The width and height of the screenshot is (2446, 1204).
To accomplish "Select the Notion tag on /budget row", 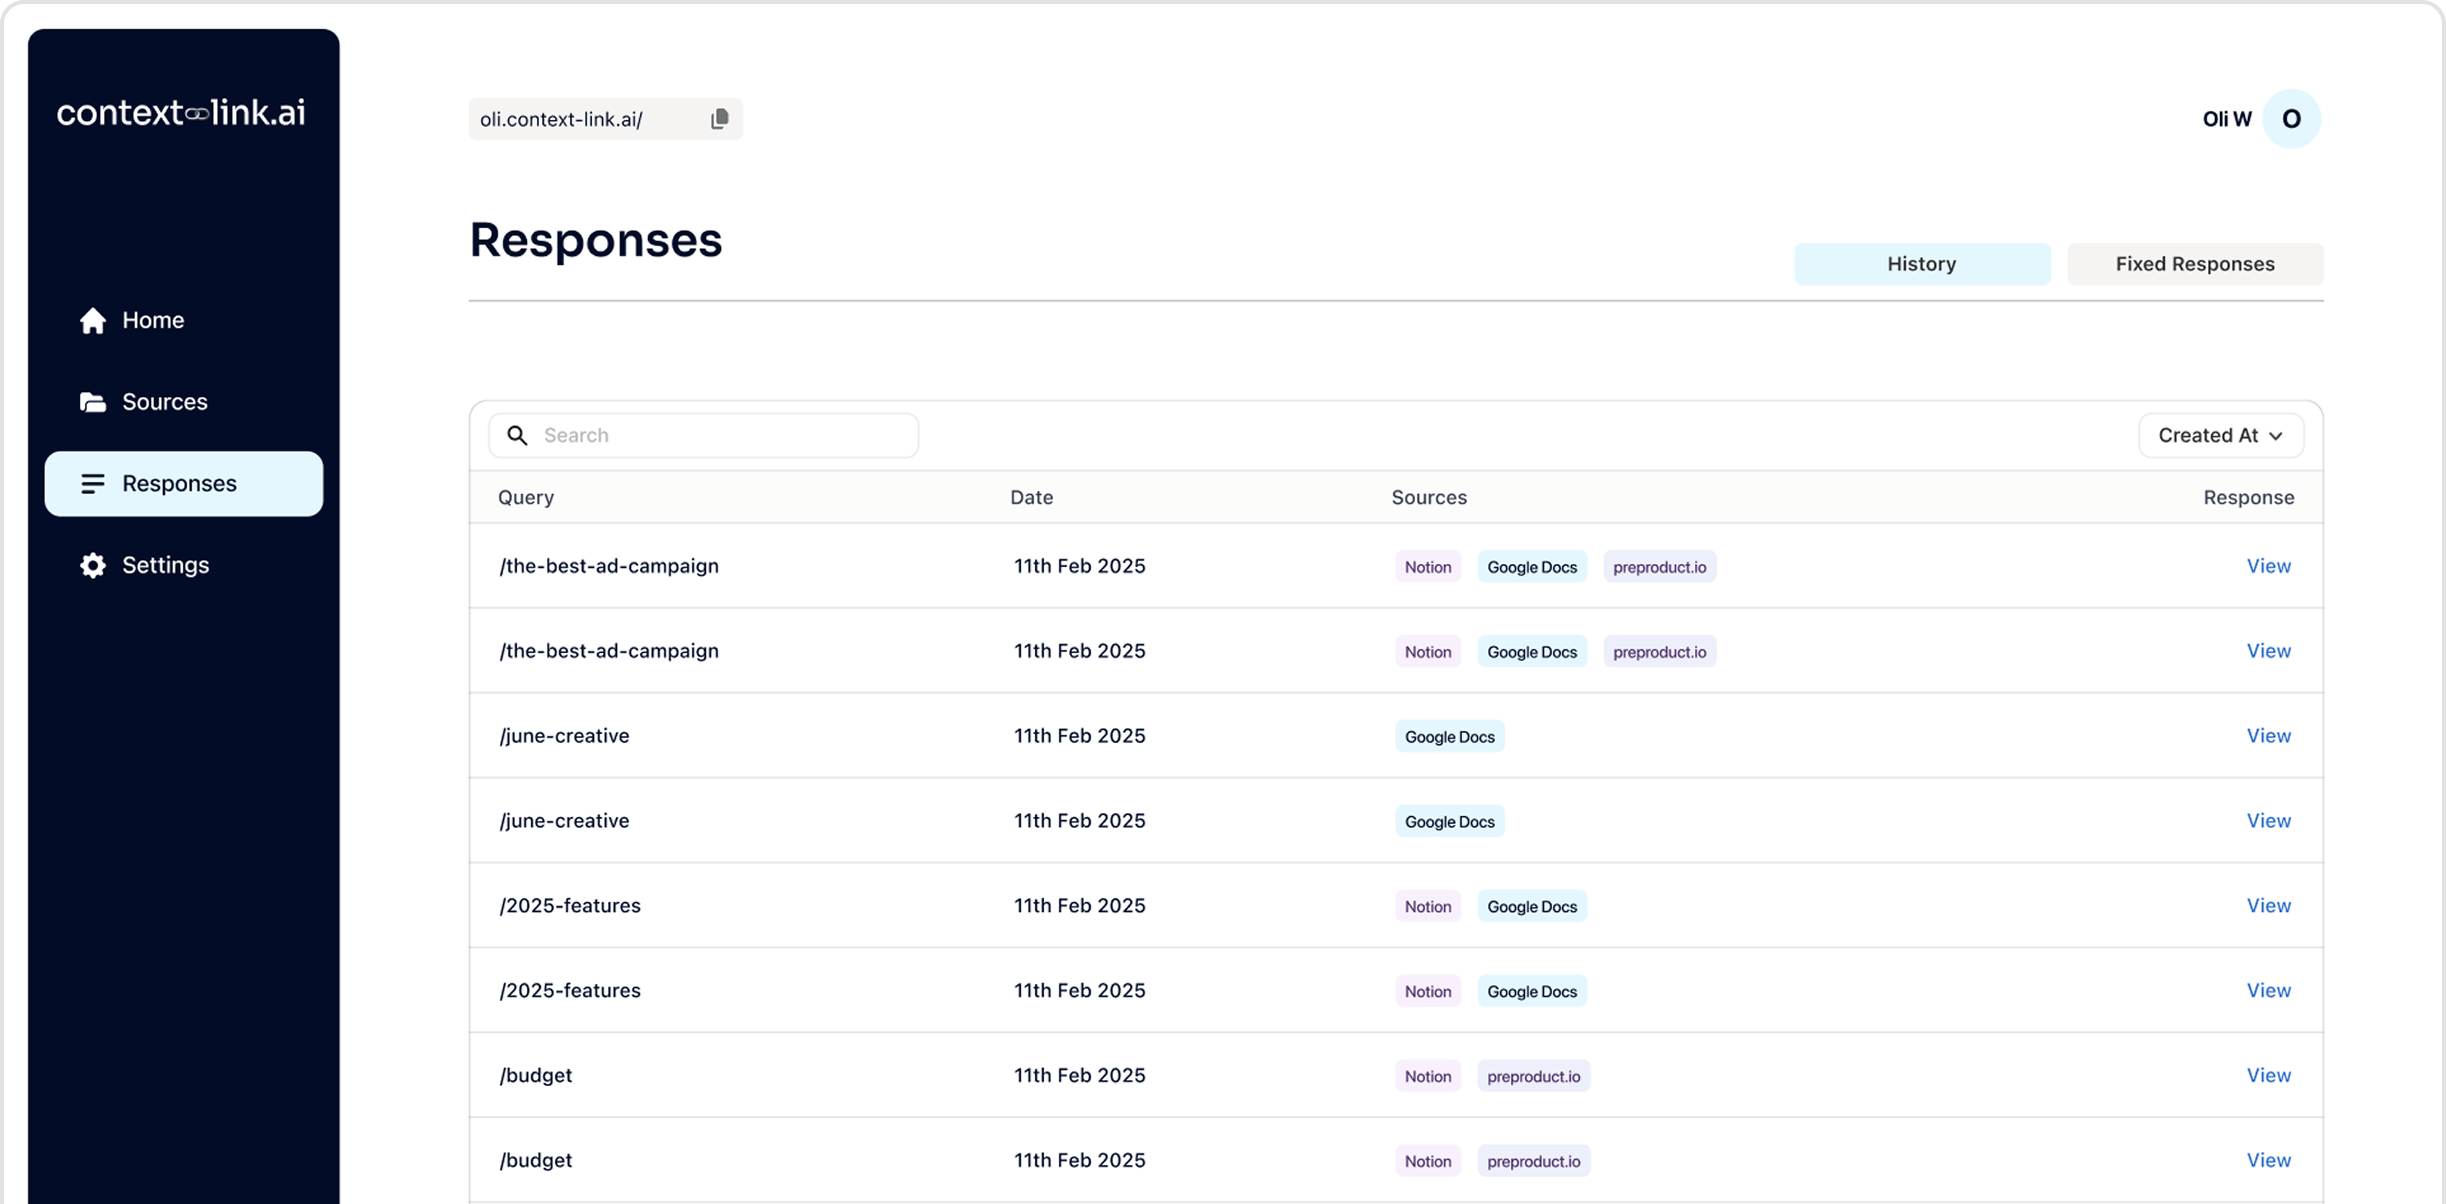I will [x=1427, y=1076].
